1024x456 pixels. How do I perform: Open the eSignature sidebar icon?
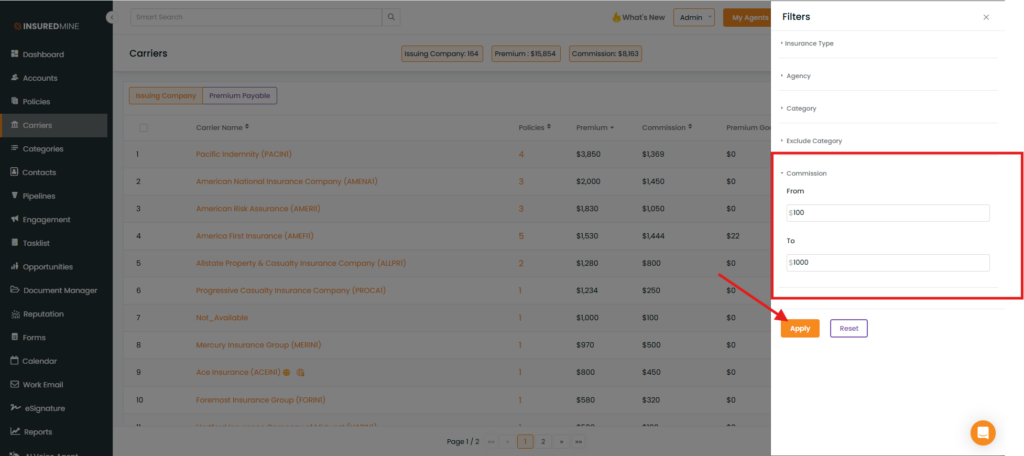pos(15,408)
